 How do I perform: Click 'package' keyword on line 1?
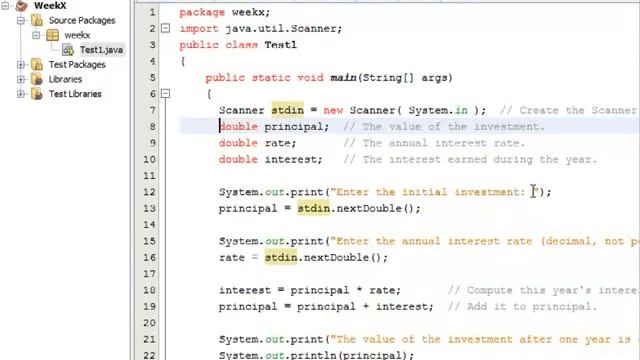click(x=202, y=13)
